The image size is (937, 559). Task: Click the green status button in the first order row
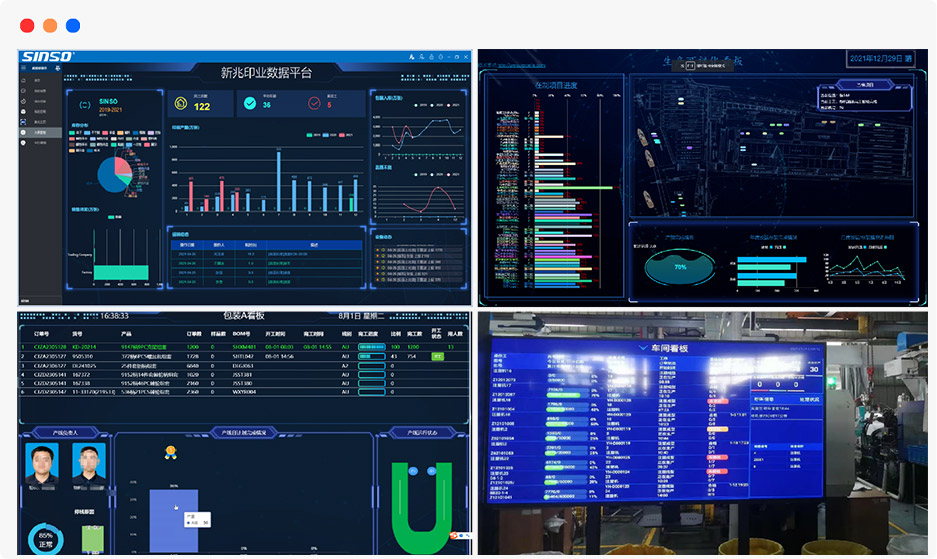(x=437, y=356)
